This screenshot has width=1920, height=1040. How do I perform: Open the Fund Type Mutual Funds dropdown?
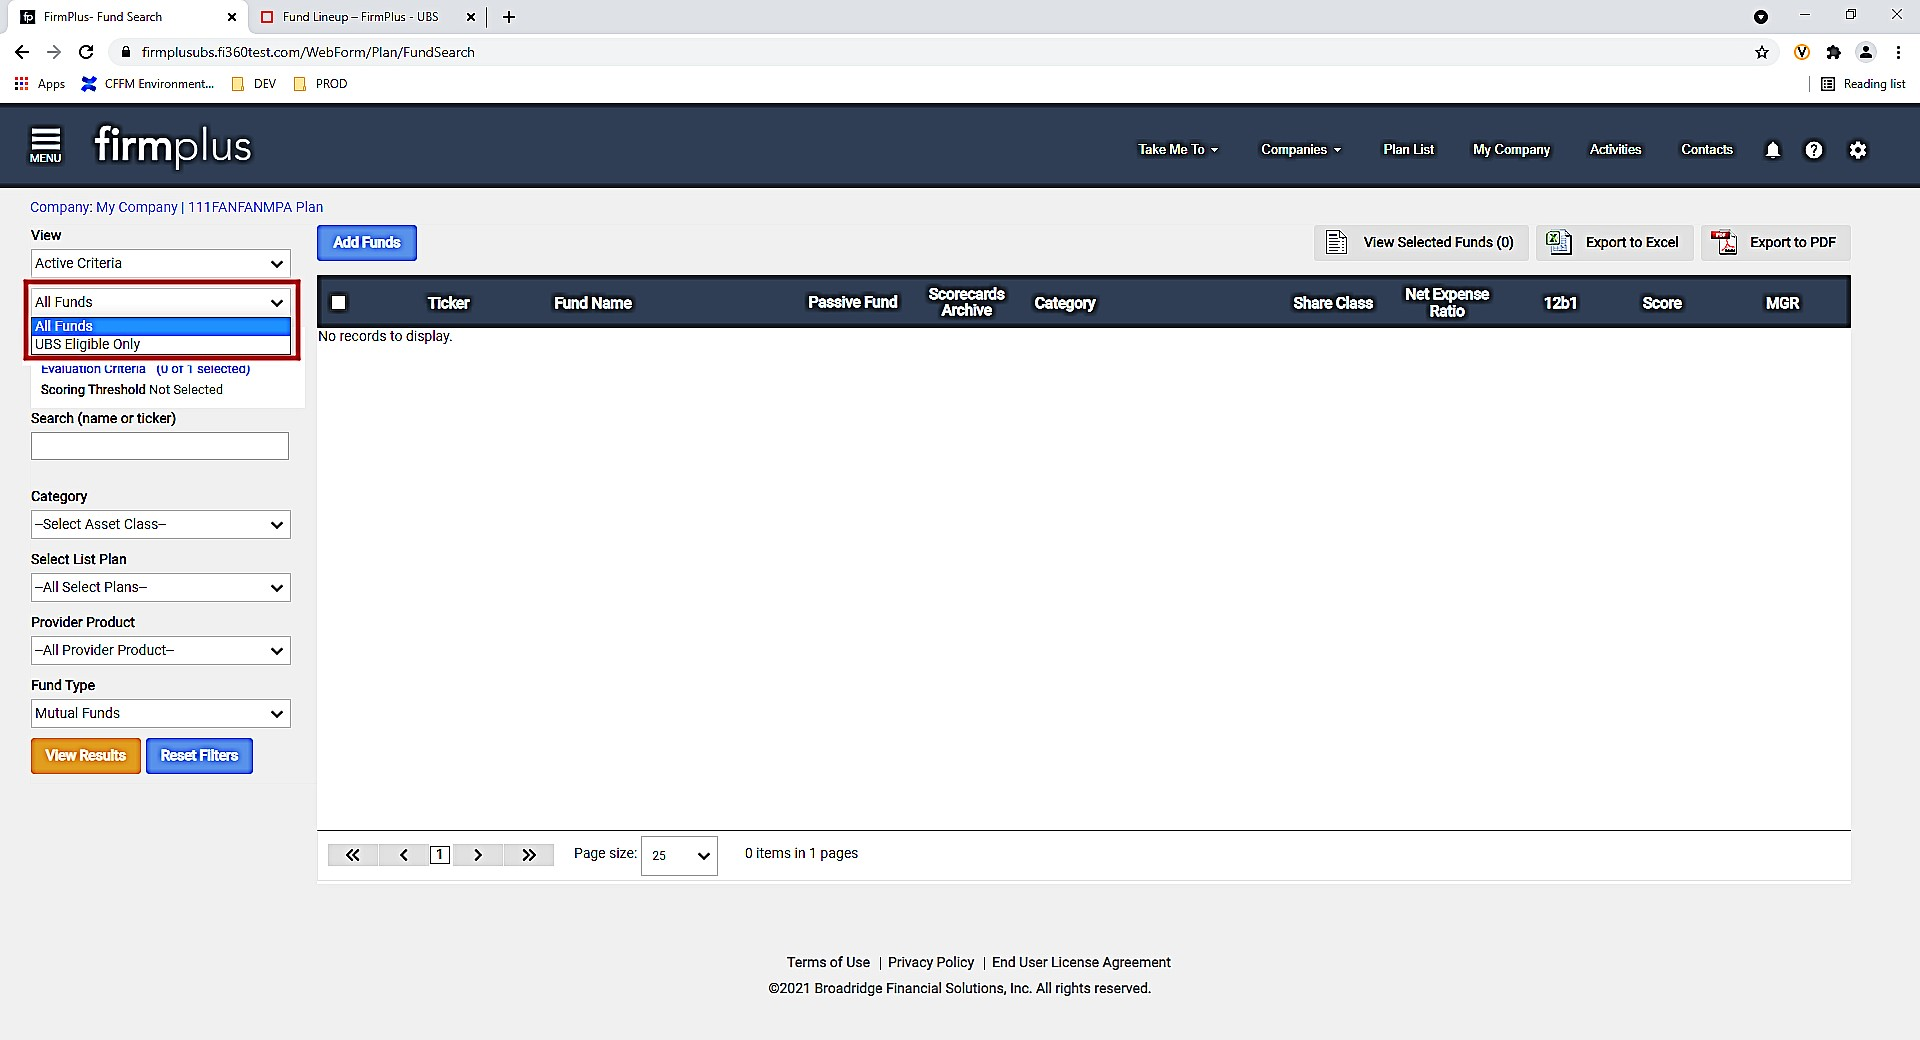(x=160, y=713)
